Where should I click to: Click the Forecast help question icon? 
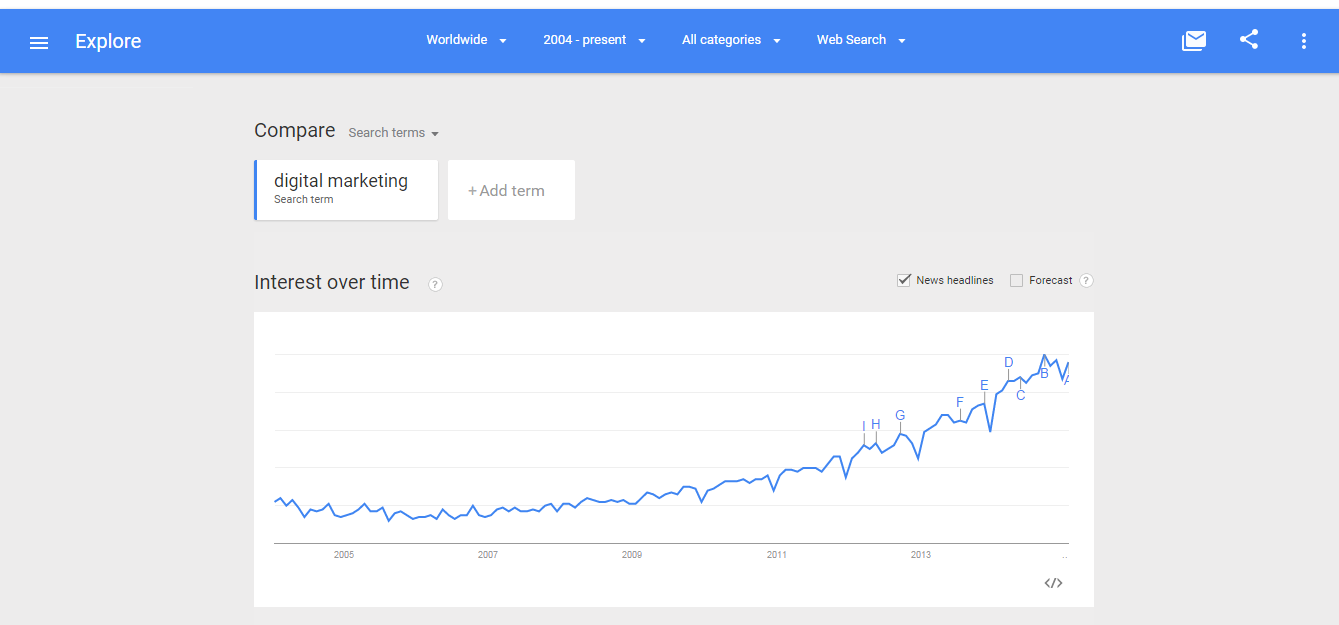click(x=1086, y=281)
